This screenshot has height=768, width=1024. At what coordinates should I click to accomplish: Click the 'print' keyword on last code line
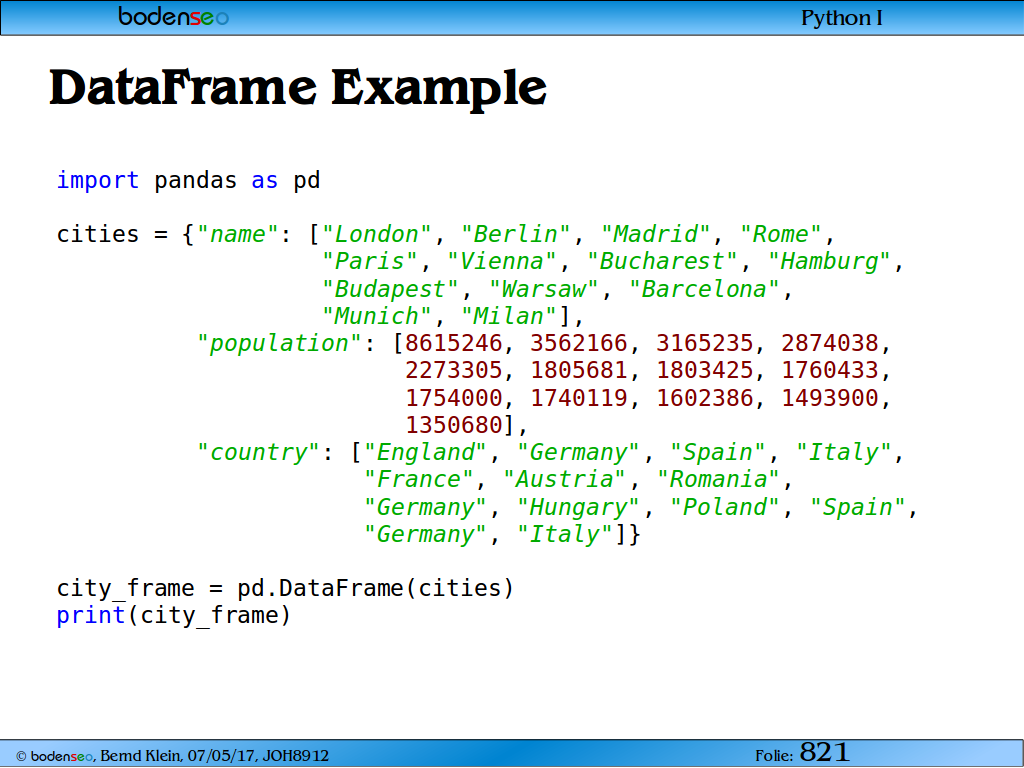91,616
